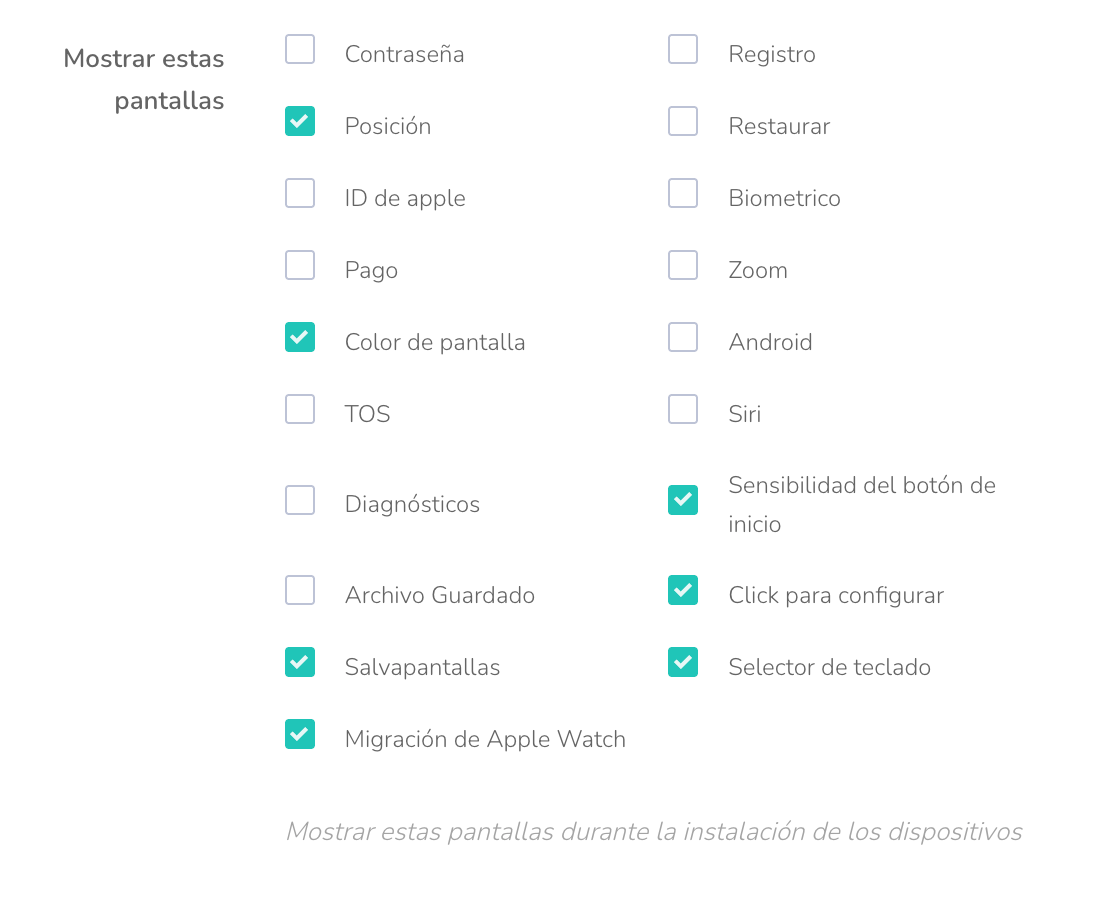The width and height of the screenshot is (1108, 912).
Task: Check the Registro checkbox
Action: click(683, 49)
